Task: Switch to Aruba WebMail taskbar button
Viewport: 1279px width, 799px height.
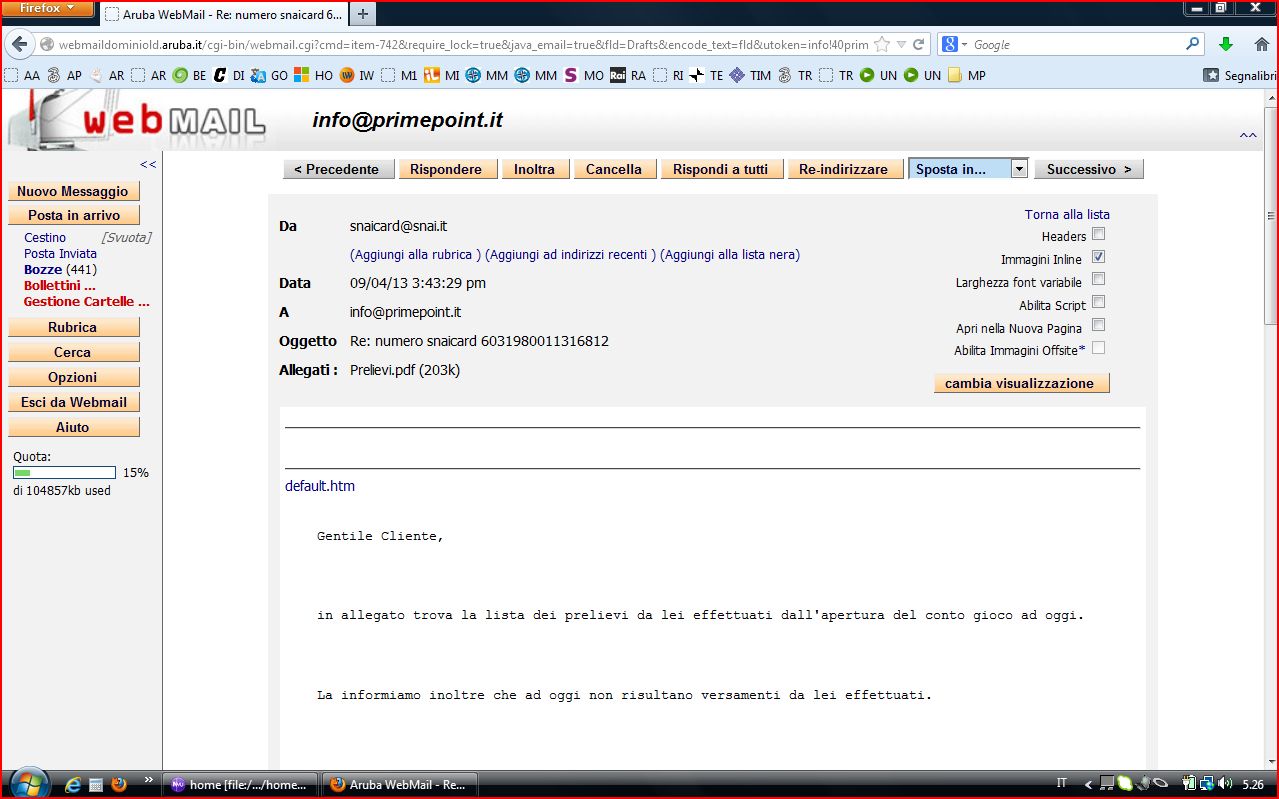Action: tap(400, 785)
